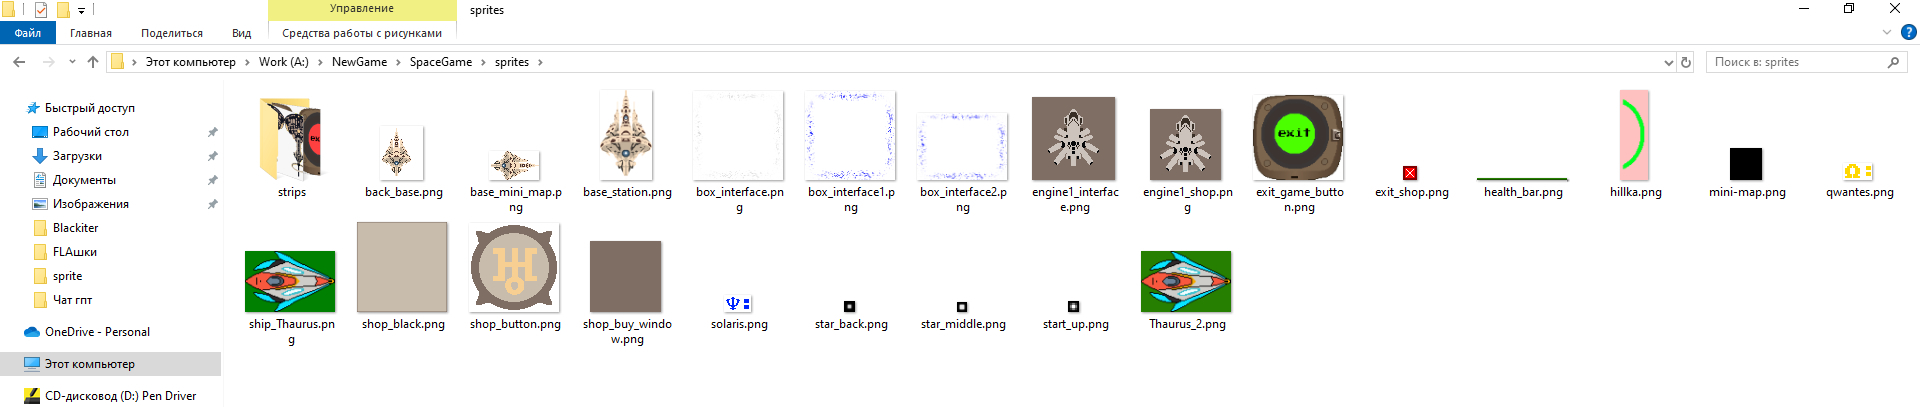Open Рабочий стол in navigation pane
The height and width of the screenshot is (407, 1920).
91,132
